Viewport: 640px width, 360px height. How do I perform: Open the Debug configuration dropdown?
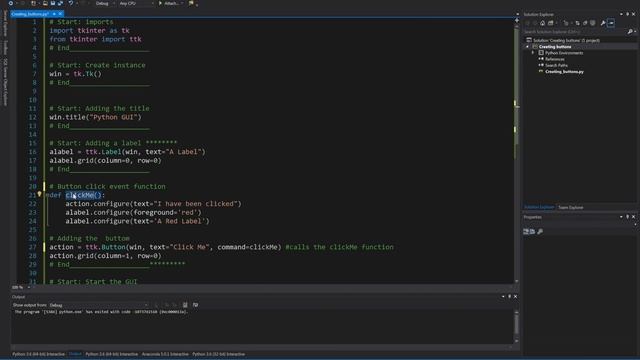click(x=104, y=3)
